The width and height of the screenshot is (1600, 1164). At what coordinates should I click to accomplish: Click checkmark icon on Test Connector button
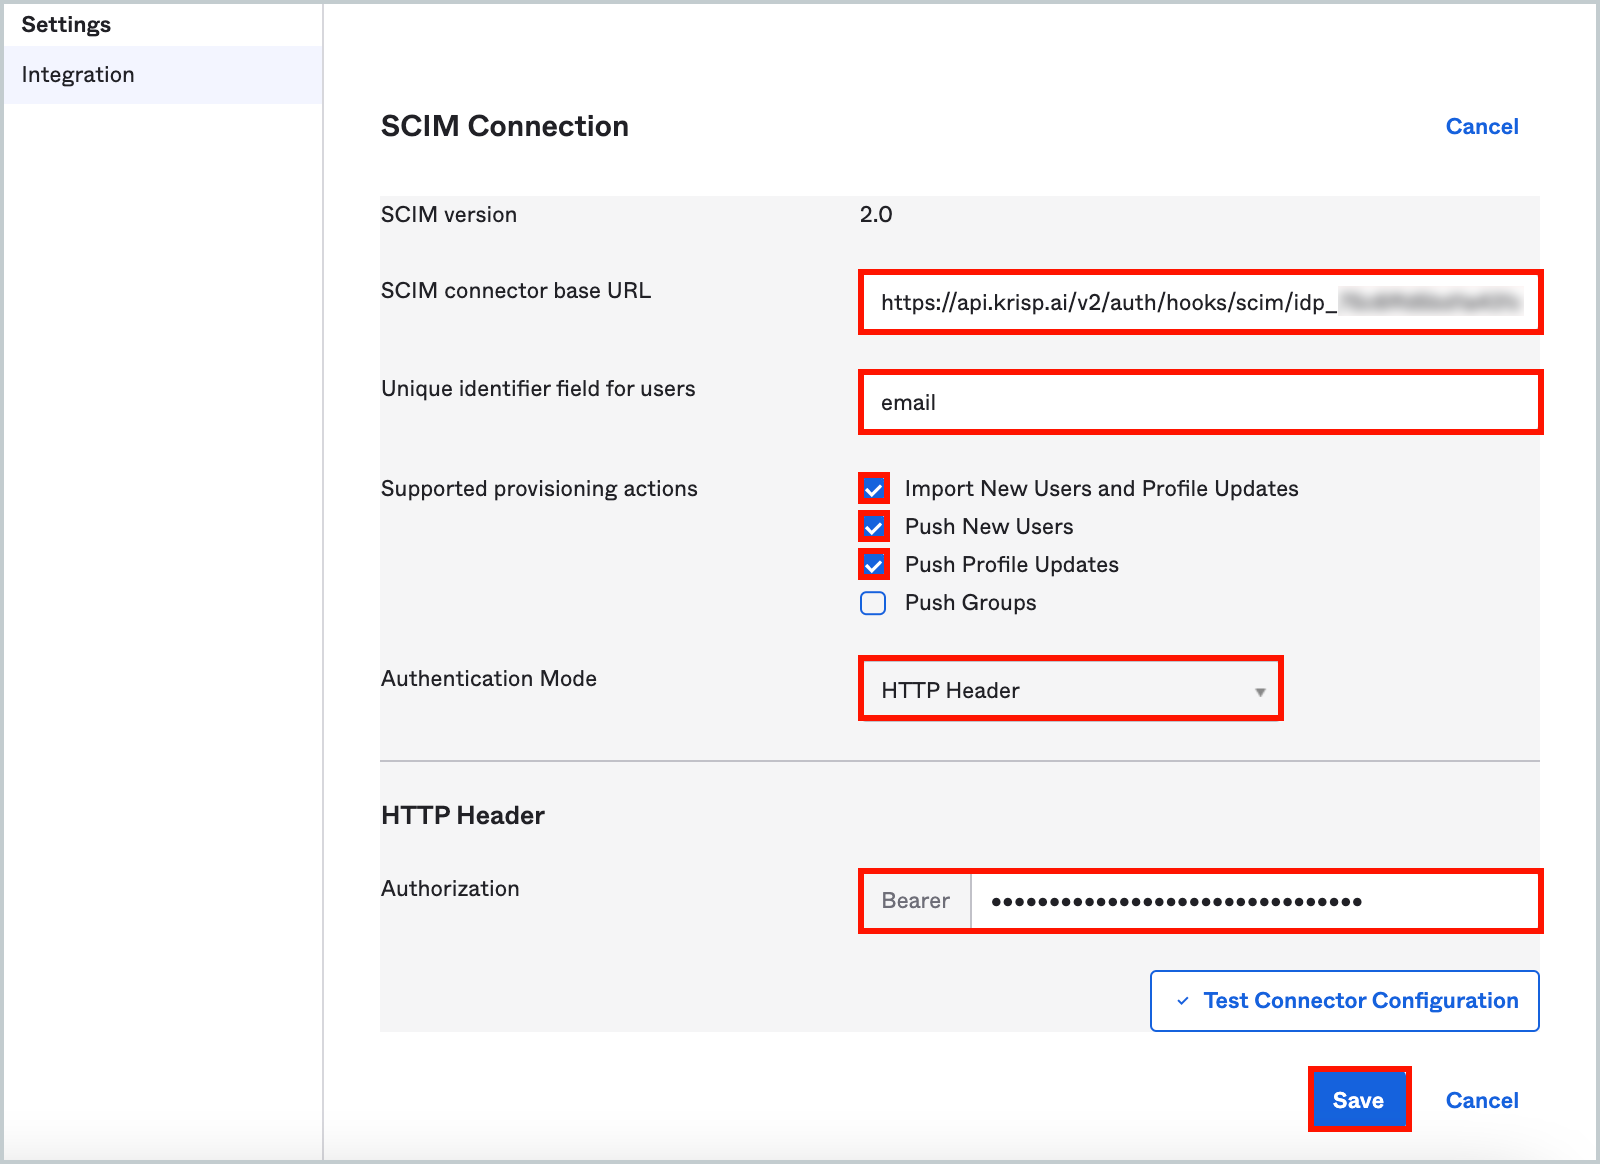coord(1183,1001)
